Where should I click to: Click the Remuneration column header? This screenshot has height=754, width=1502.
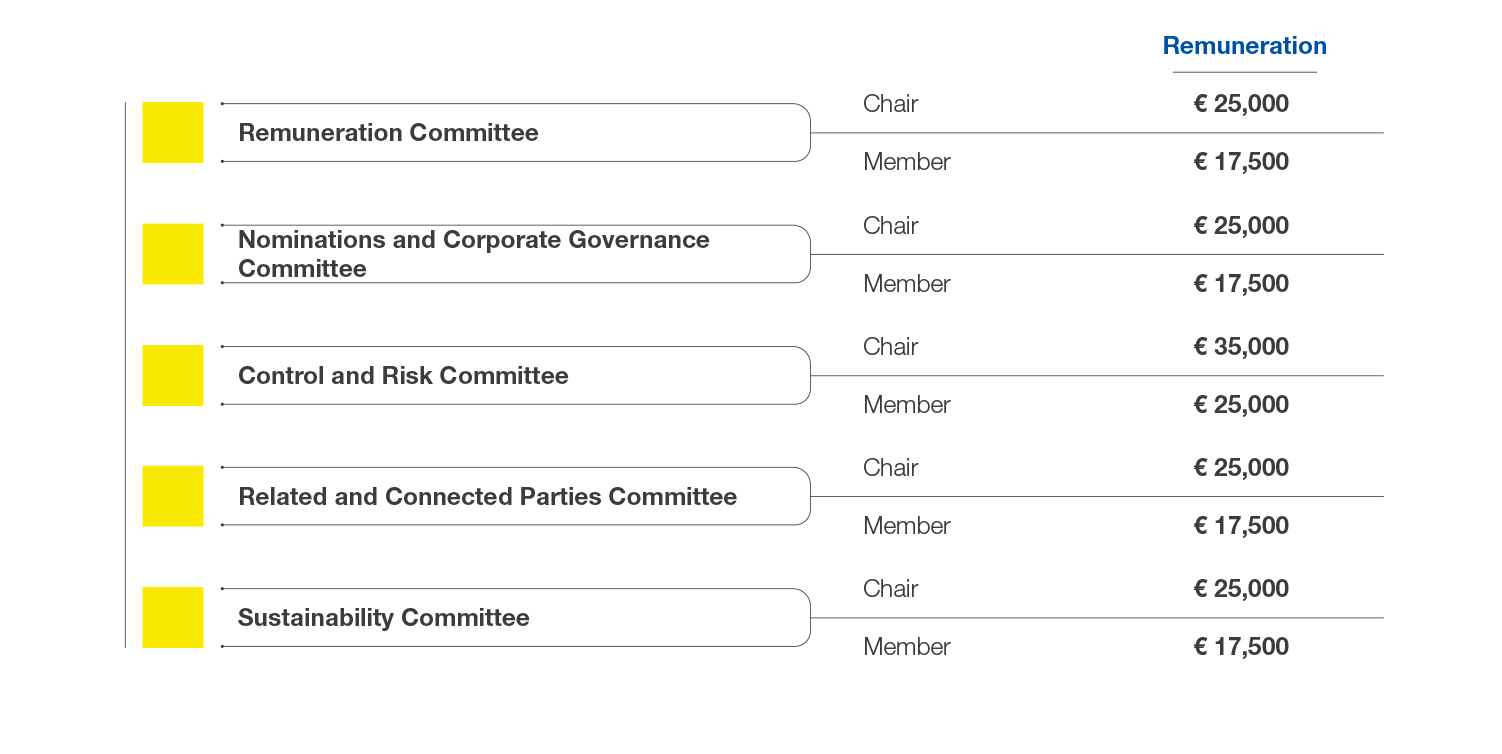(x=1244, y=46)
